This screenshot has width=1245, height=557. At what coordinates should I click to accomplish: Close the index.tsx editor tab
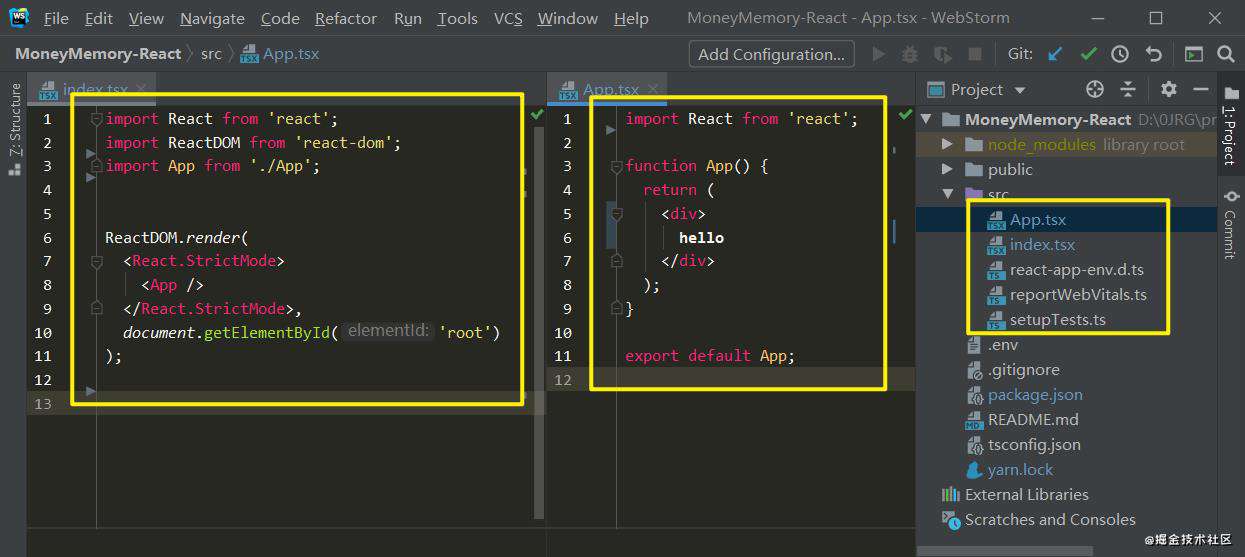[141, 89]
